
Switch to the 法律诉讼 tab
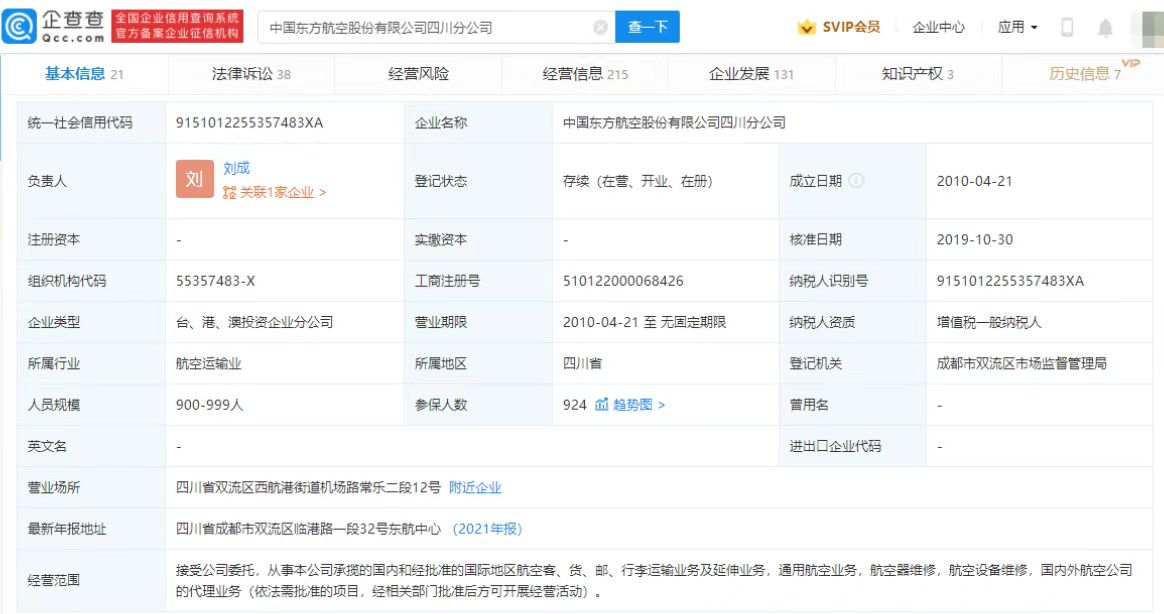point(251,74)
